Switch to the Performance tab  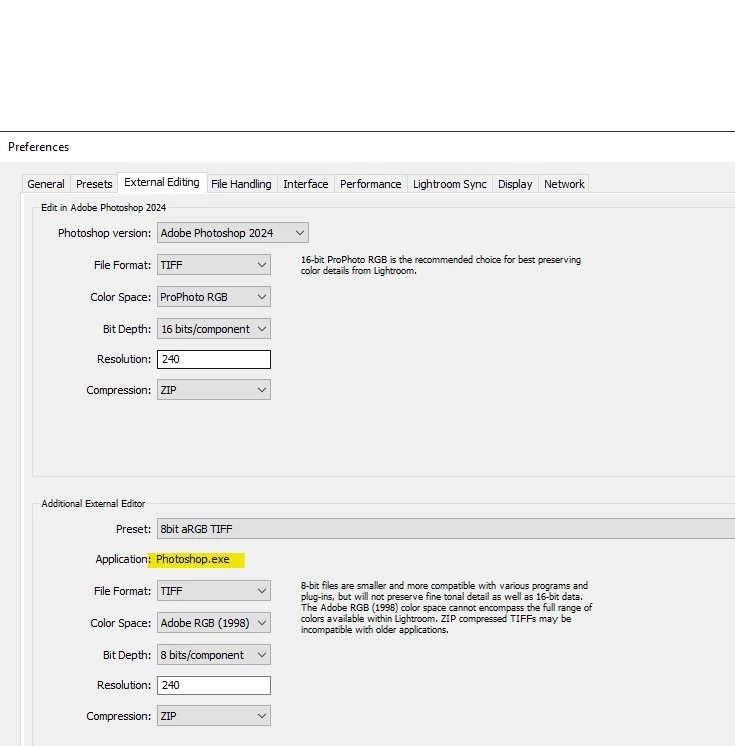(371, 184)
